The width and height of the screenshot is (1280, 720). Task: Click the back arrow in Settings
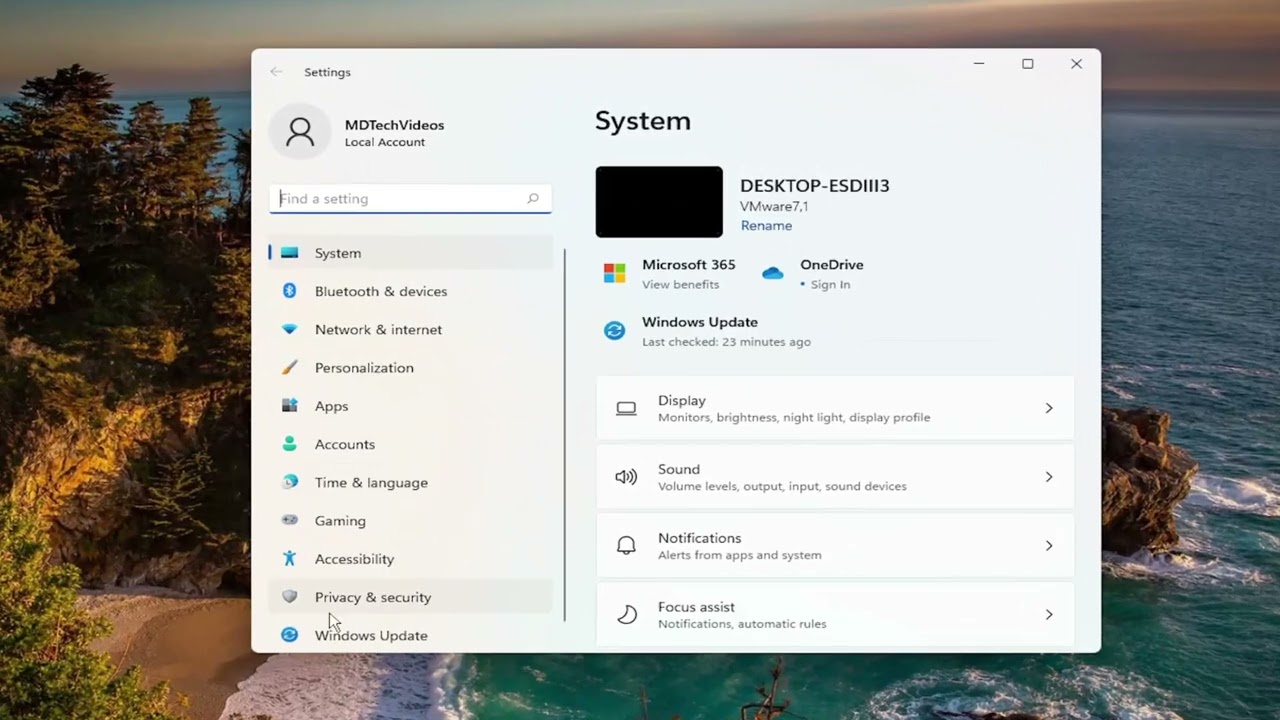coord(276,72)
